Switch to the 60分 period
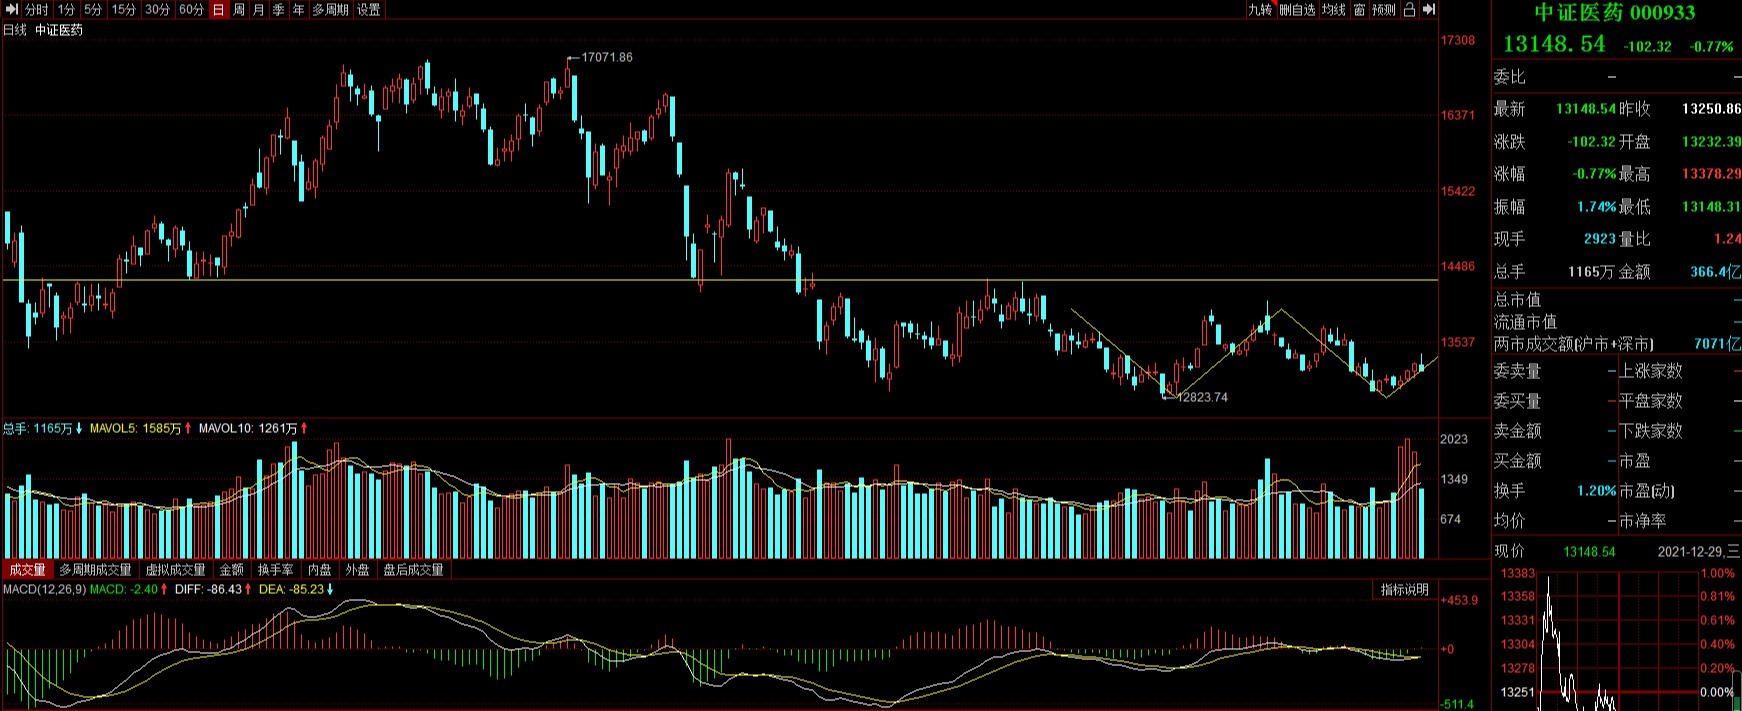Viewport: 1742px width, 711px height. [192, 9]
